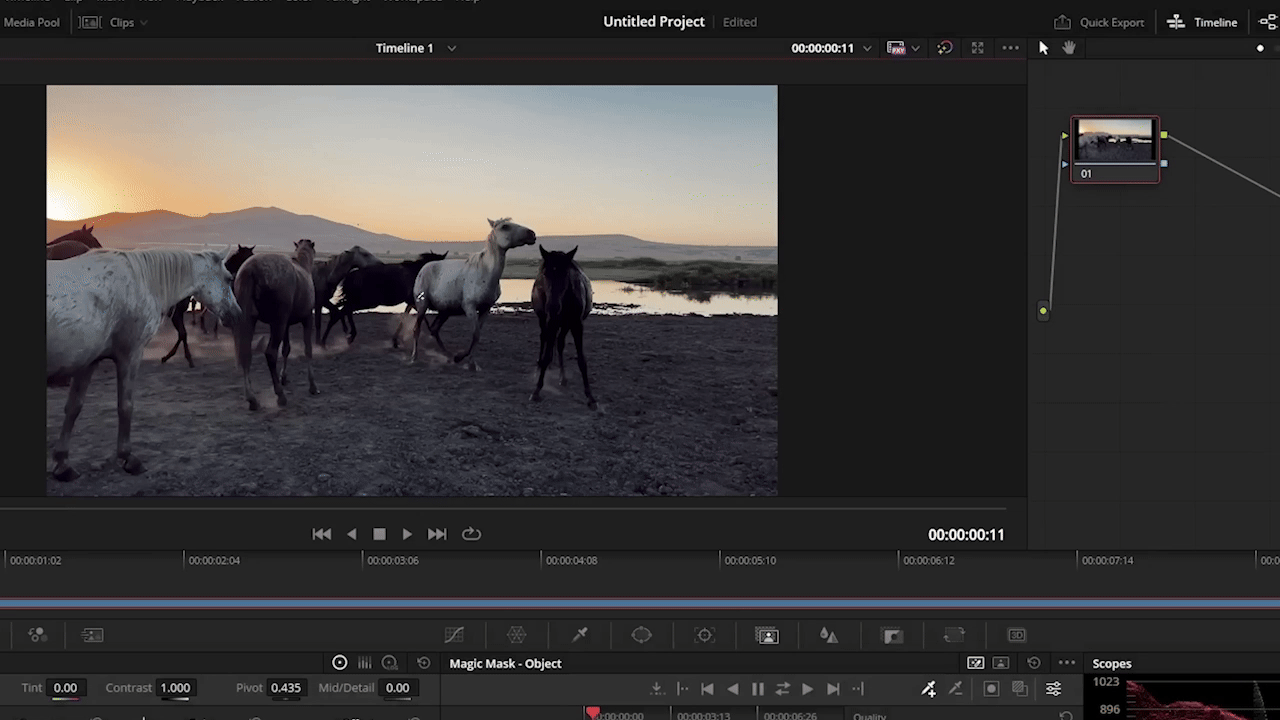
Task: Click the node graph source input dot
Action: click(x=1043, y=311)
